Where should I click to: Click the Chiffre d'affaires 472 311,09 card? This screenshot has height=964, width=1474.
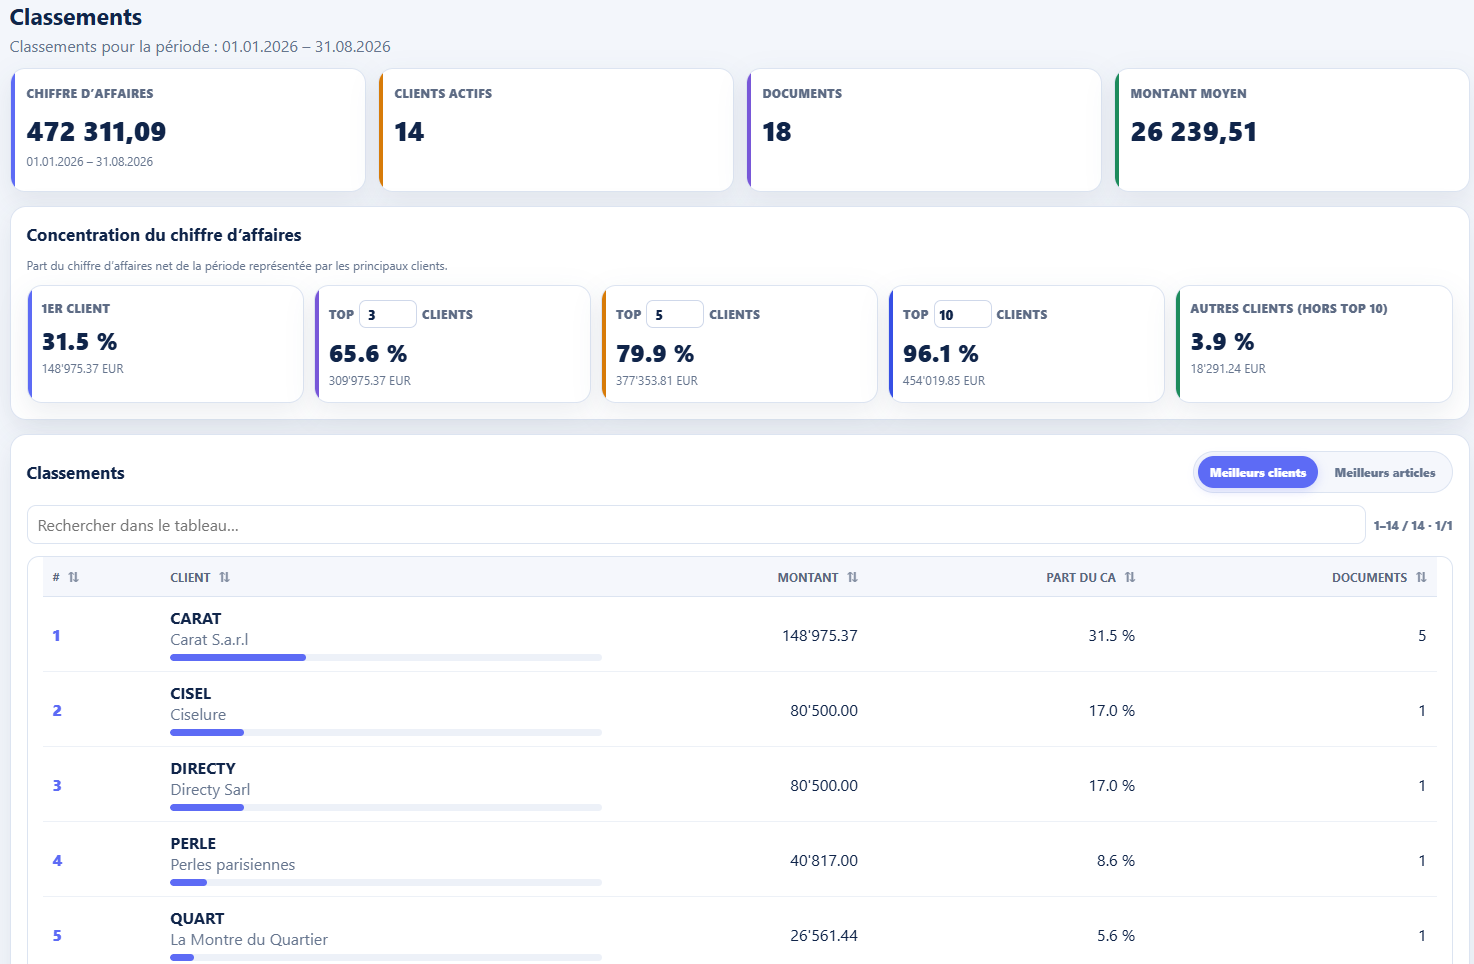(x=188, y=130)
